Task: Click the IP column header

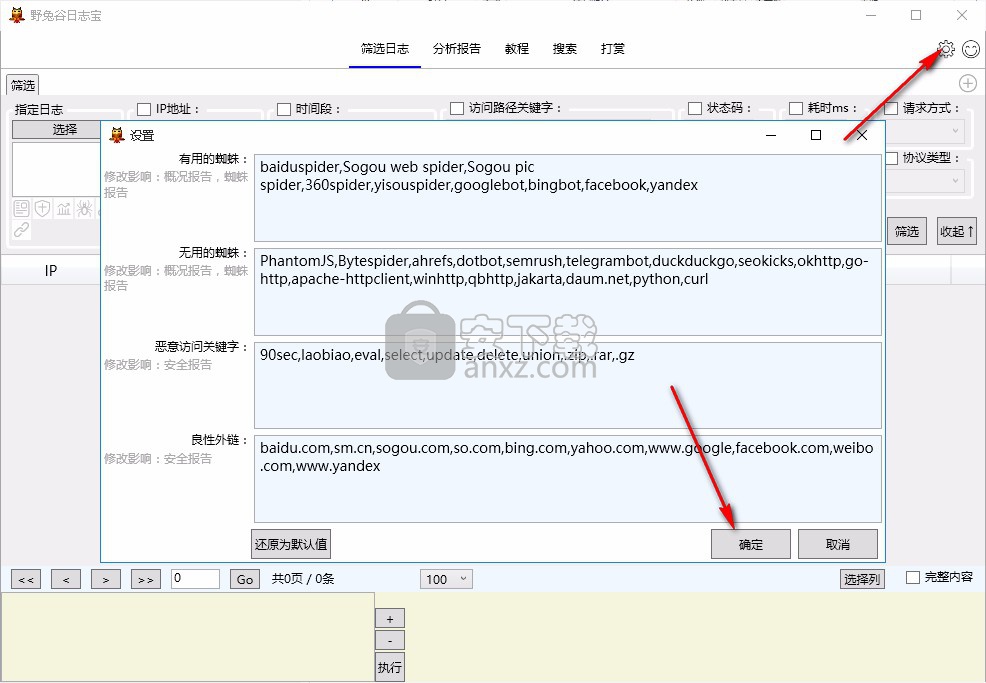Action: pyautogui.click(x=51, y=270)
